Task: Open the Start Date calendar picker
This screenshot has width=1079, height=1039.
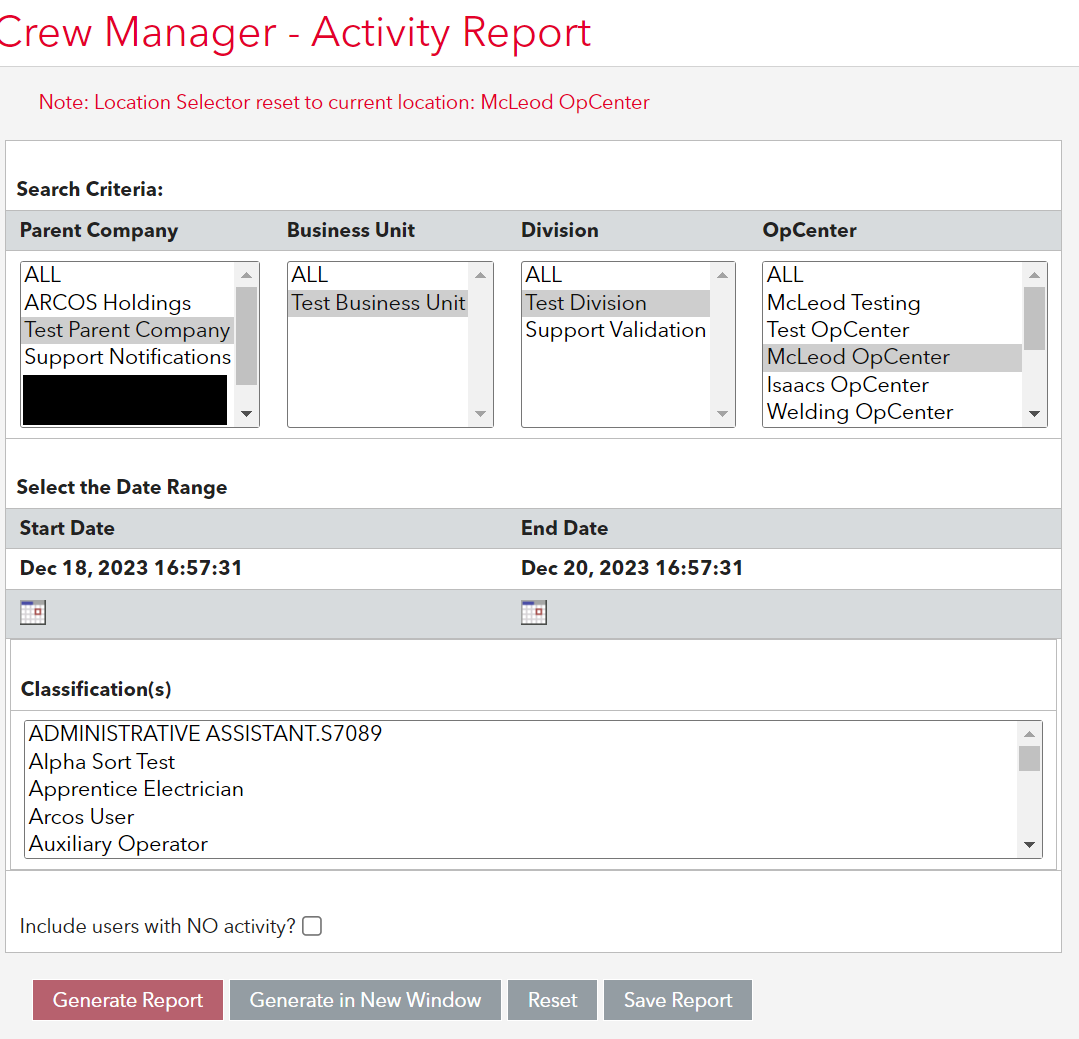Action: pyautogui.click(x=32, y=611)
